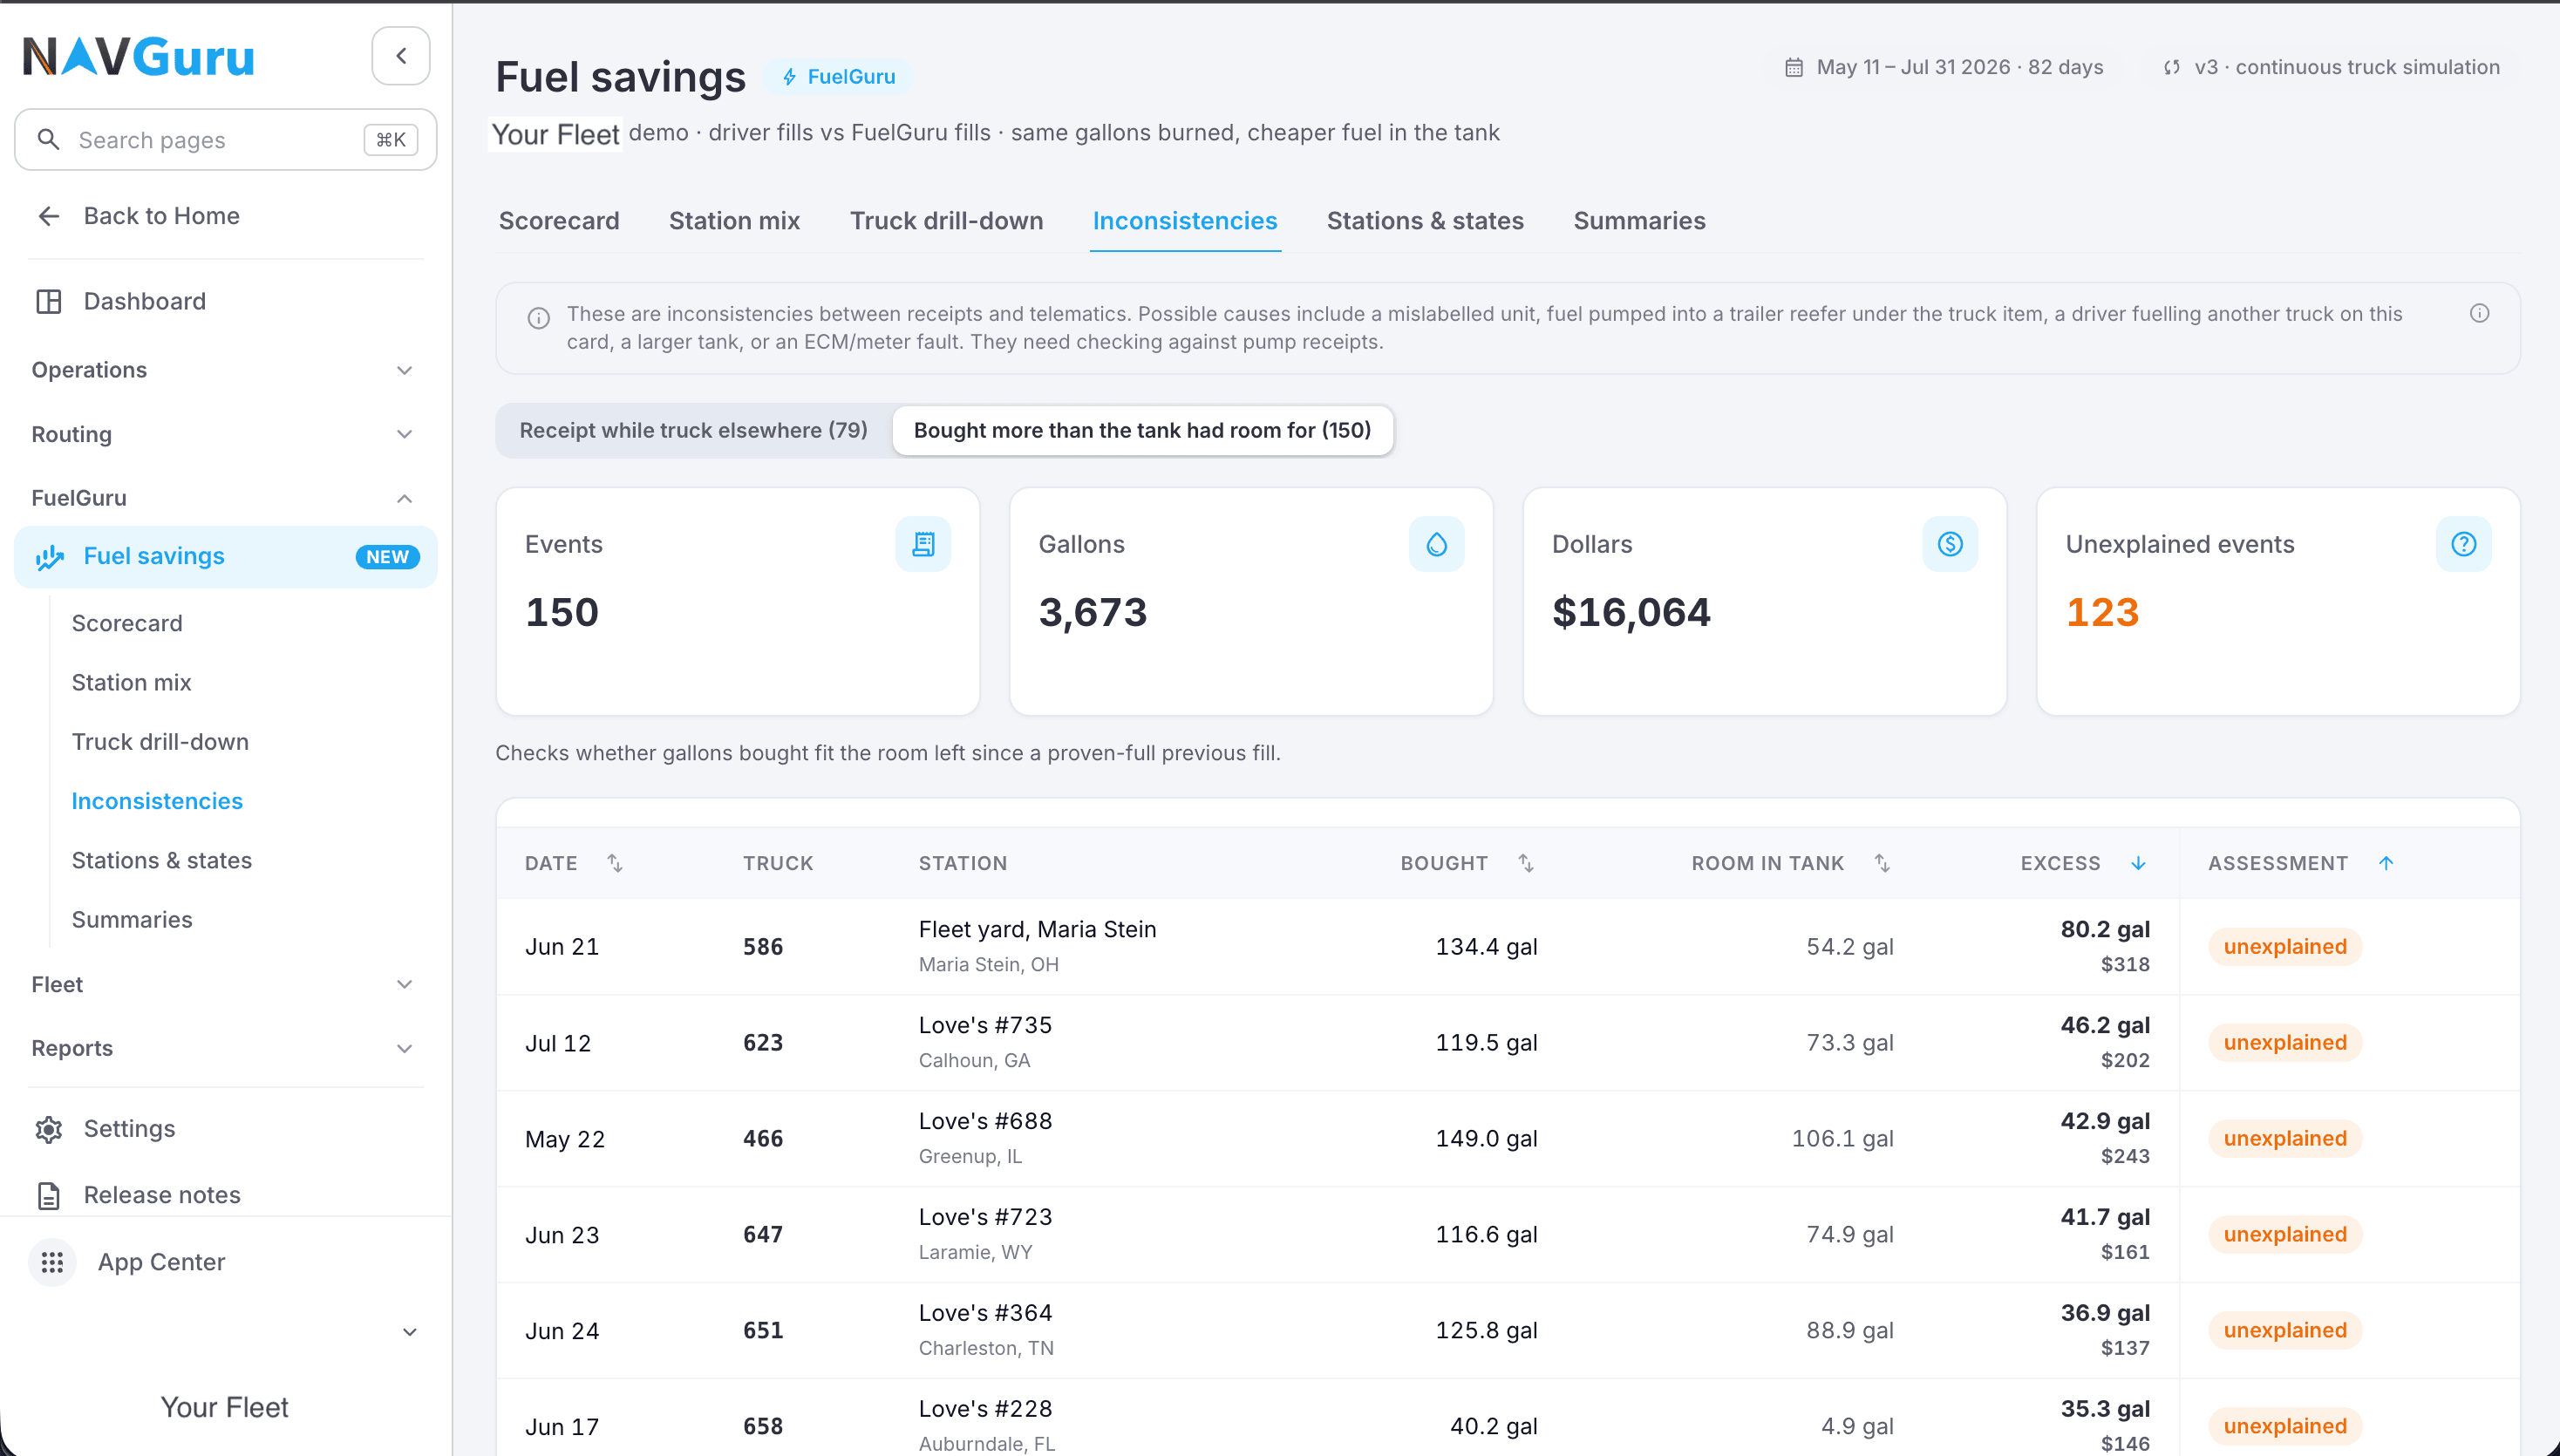Open the Truck drill-down tab
This screenshot has width=2560, height=1456.
coord(947,221)
